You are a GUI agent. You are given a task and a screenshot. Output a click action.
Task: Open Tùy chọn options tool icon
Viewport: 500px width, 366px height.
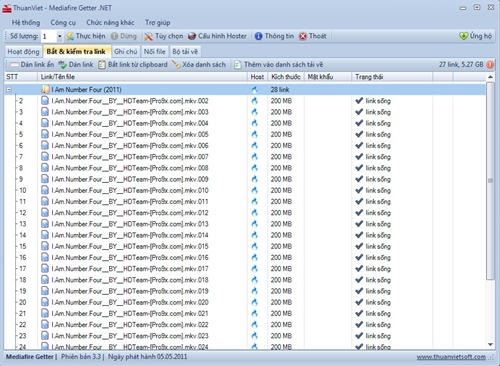148,36
